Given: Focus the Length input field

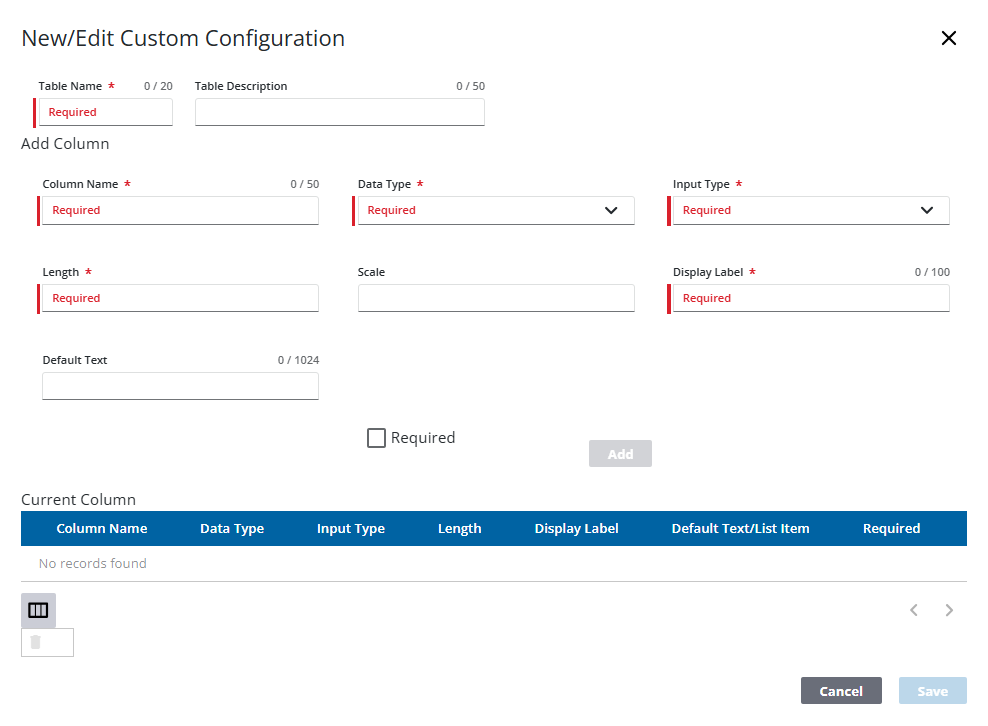Looking at the screenshot, I should coord(180,299).
